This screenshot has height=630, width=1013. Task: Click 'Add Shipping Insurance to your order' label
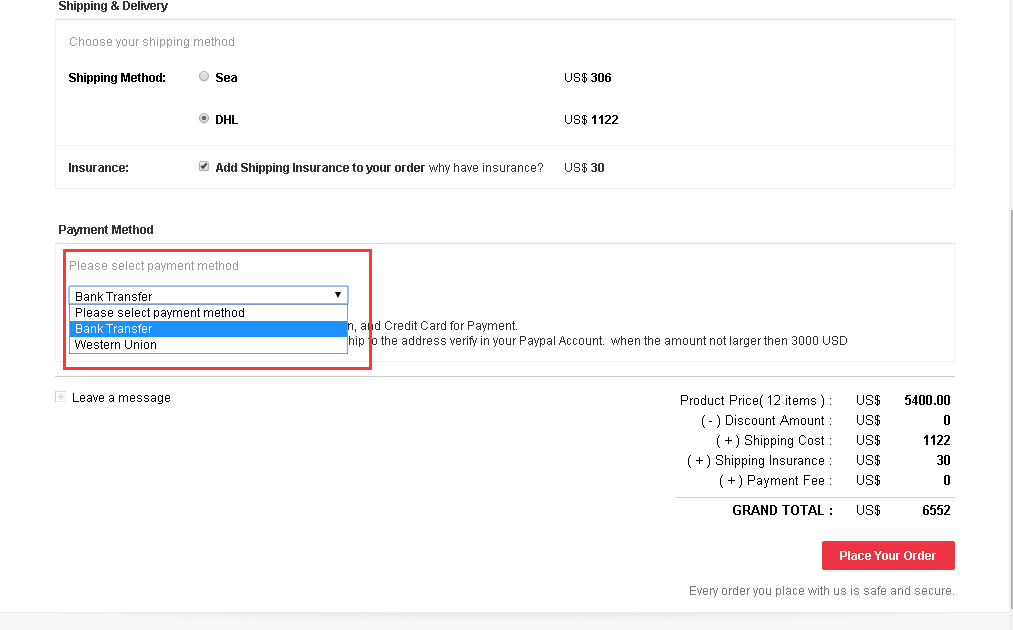coord(320,168)
